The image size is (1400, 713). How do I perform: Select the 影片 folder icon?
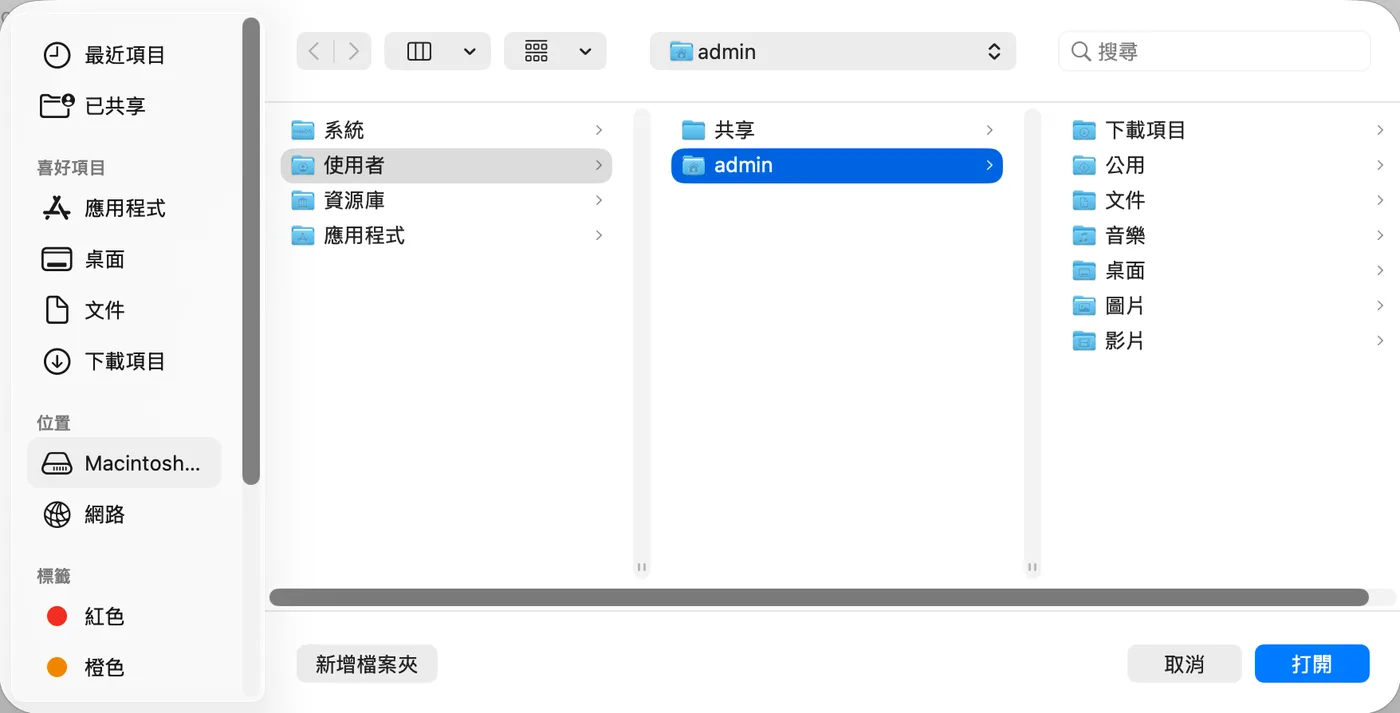[x=1084, y=341]
